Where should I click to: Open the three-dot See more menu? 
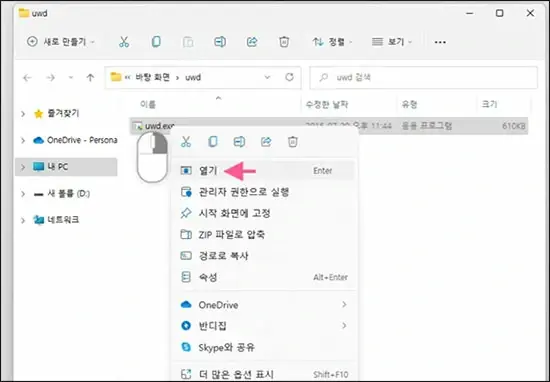pyautogui.click(x=440, y=42)
